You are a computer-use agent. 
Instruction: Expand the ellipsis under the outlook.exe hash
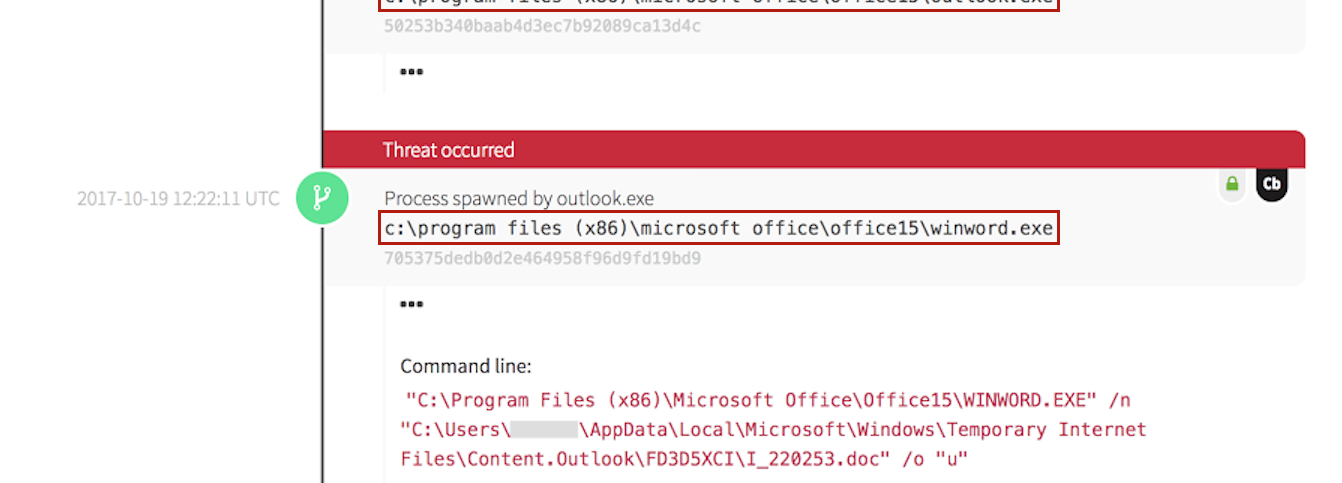410,71
